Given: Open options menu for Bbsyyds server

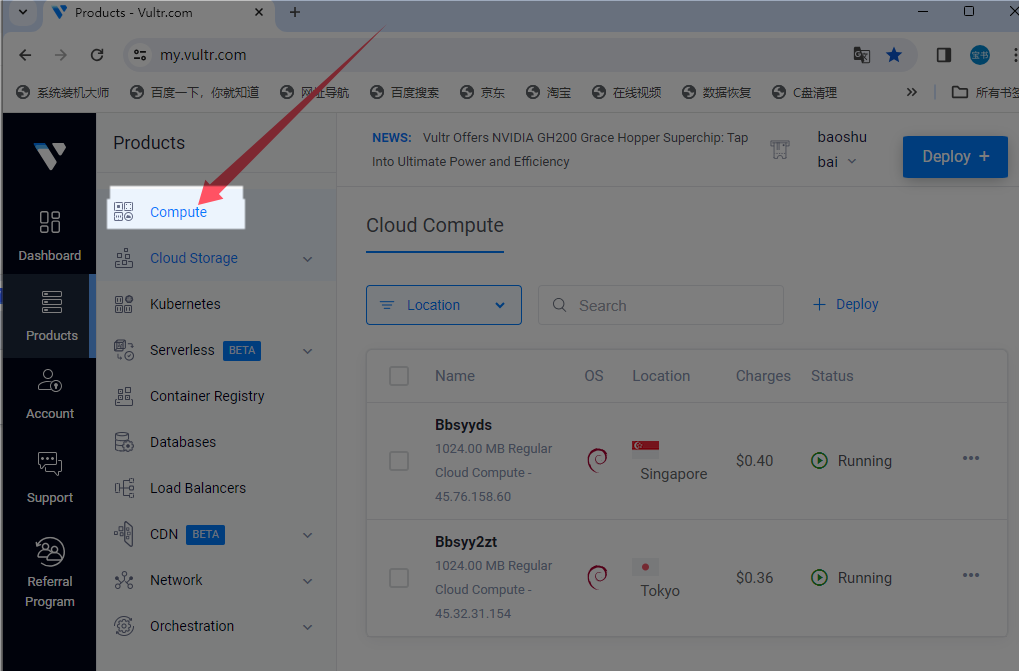Looking at the screenshot, I should coord(970,458).
